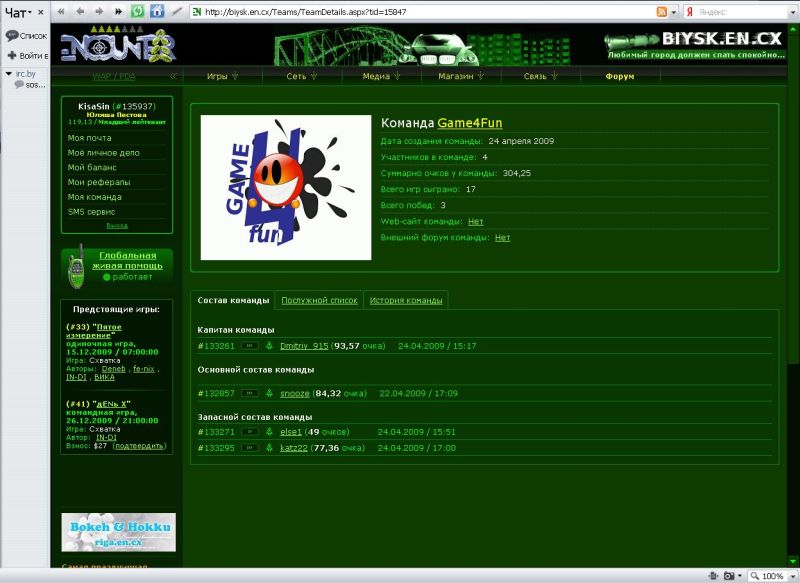Screen dimensions: 800x583
Task: Open the Медиа menu
Action: pos(381,76)
